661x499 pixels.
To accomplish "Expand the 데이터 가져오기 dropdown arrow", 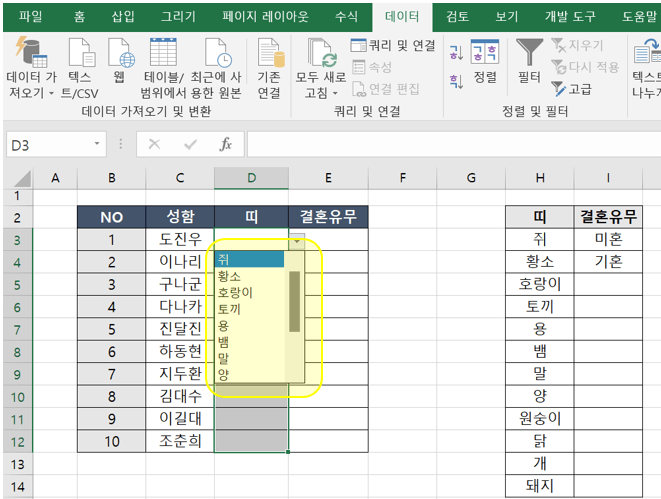I will click(x=51, y=93).
